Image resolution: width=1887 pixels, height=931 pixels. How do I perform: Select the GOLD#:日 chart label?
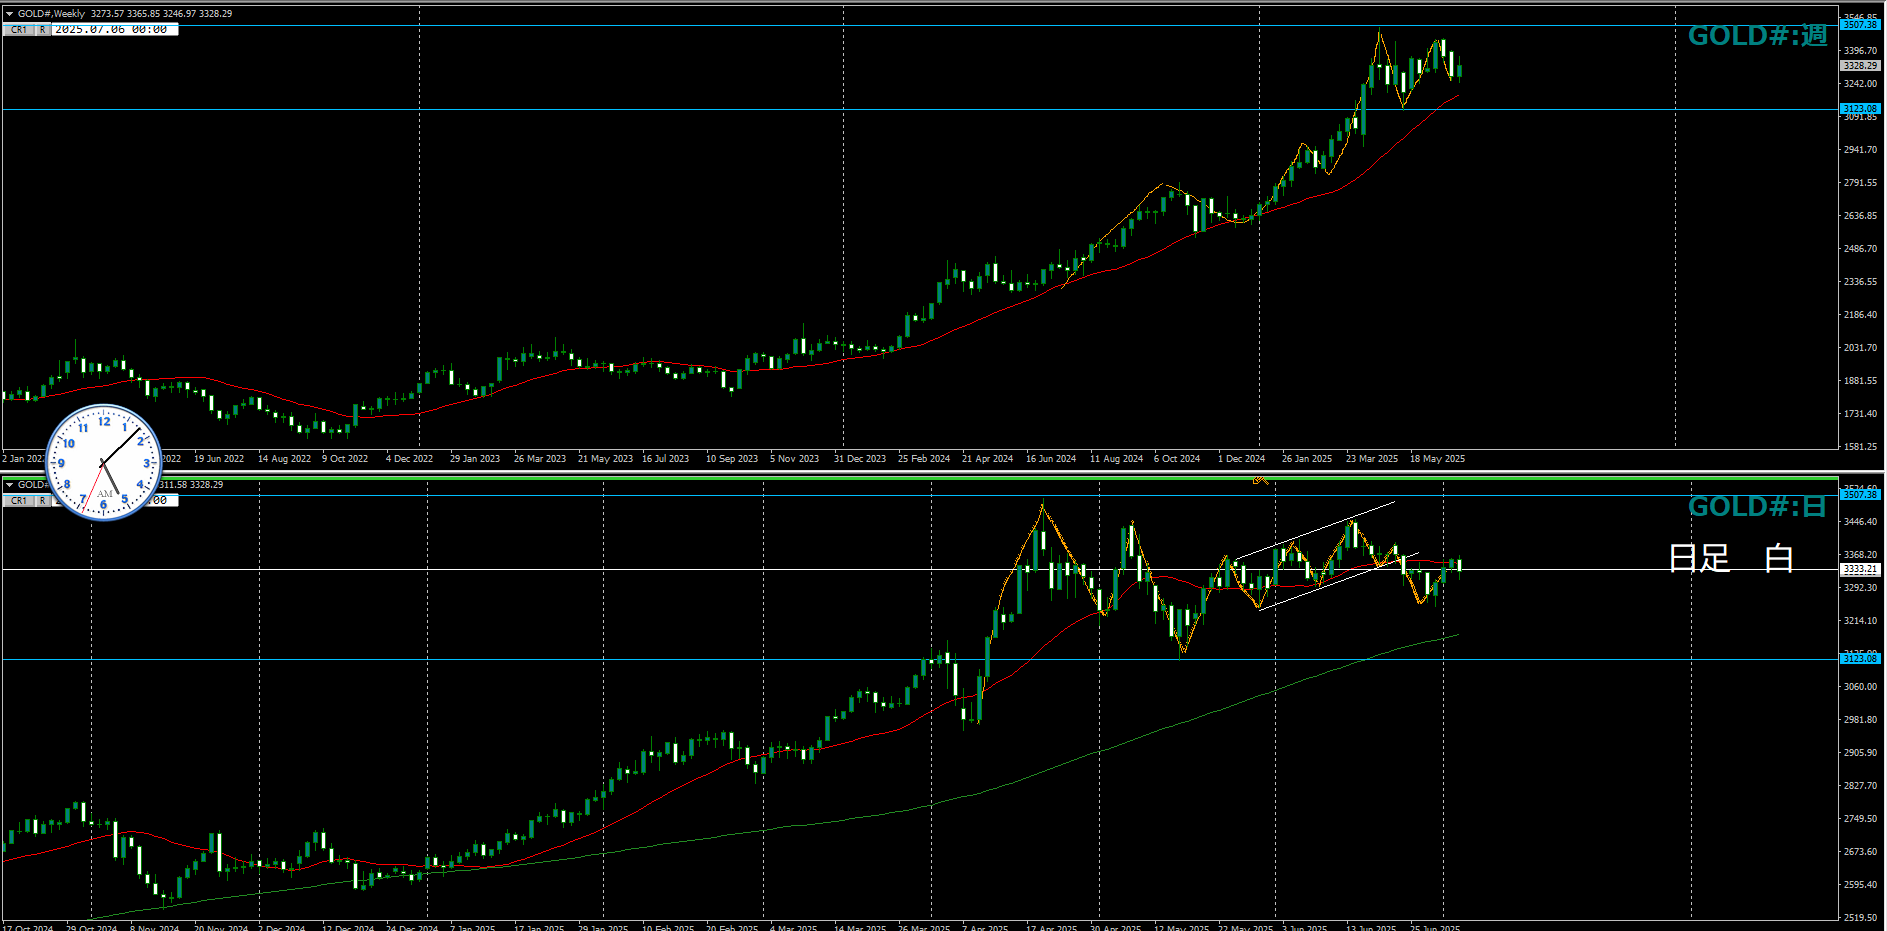click(1757, 507)
